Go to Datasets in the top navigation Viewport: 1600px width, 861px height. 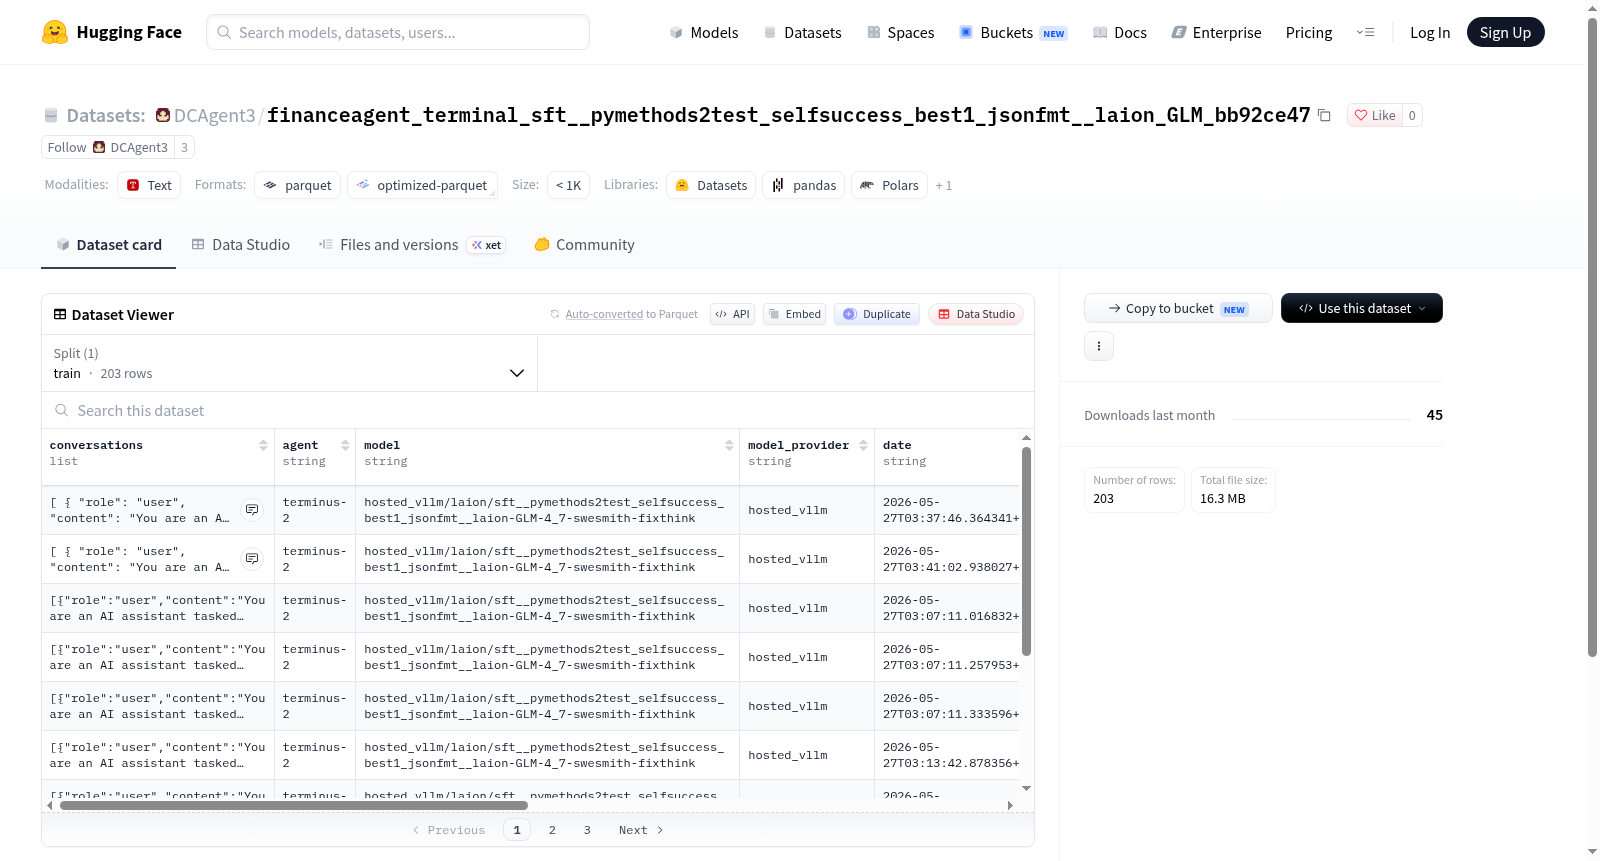(802, 32)
